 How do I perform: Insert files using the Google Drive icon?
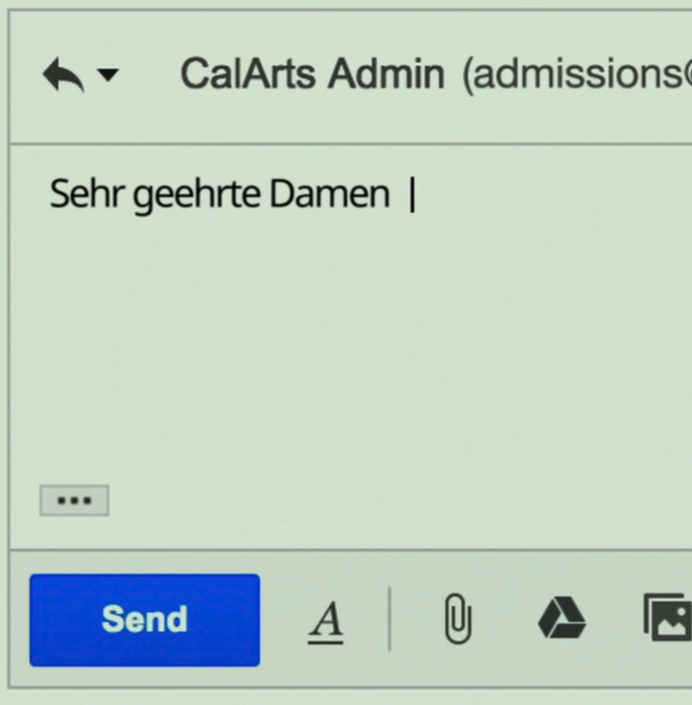click(562, 620)
